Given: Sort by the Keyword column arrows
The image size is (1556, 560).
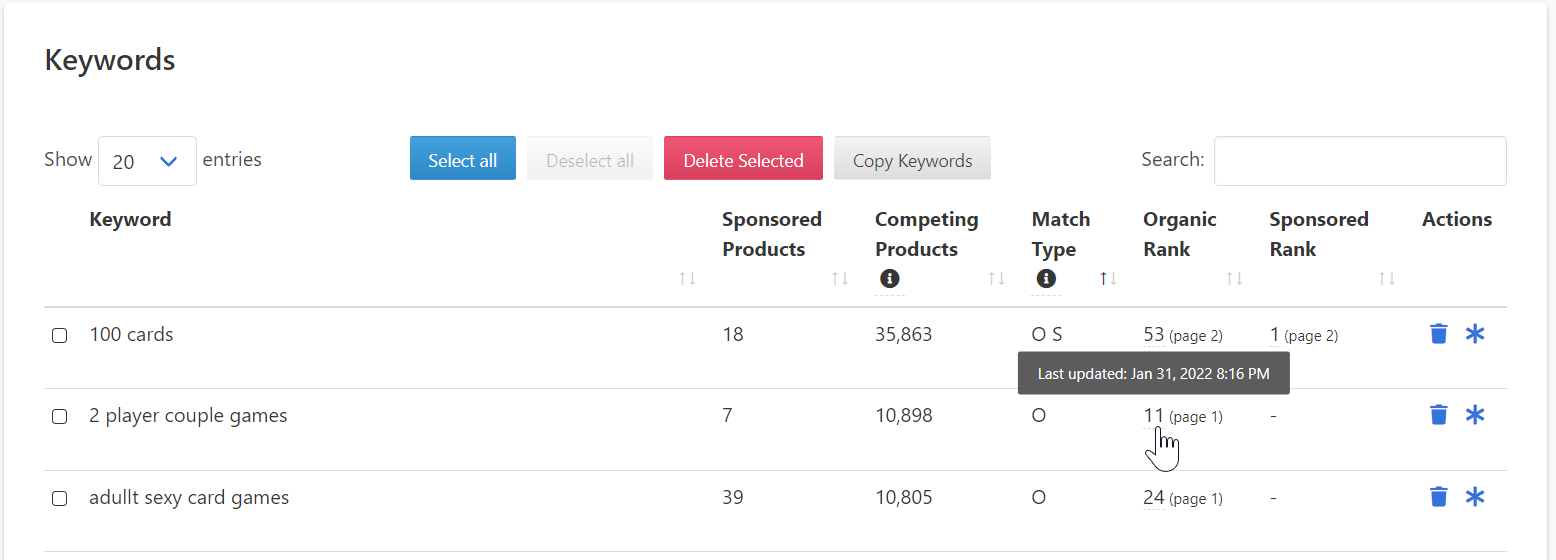Looking at the screenshot, I should click(687, 279).
